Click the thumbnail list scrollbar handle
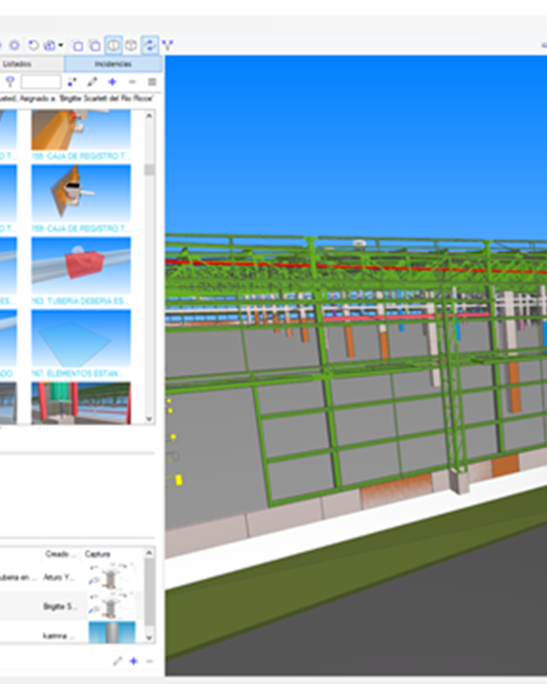This screenshot has height=684, width=547. [x=149, y=170]
